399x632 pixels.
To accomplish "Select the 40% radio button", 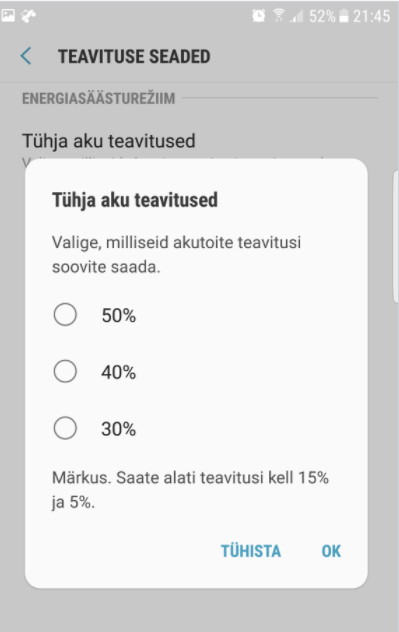I will pyautogui.click(x=65, y=371).
